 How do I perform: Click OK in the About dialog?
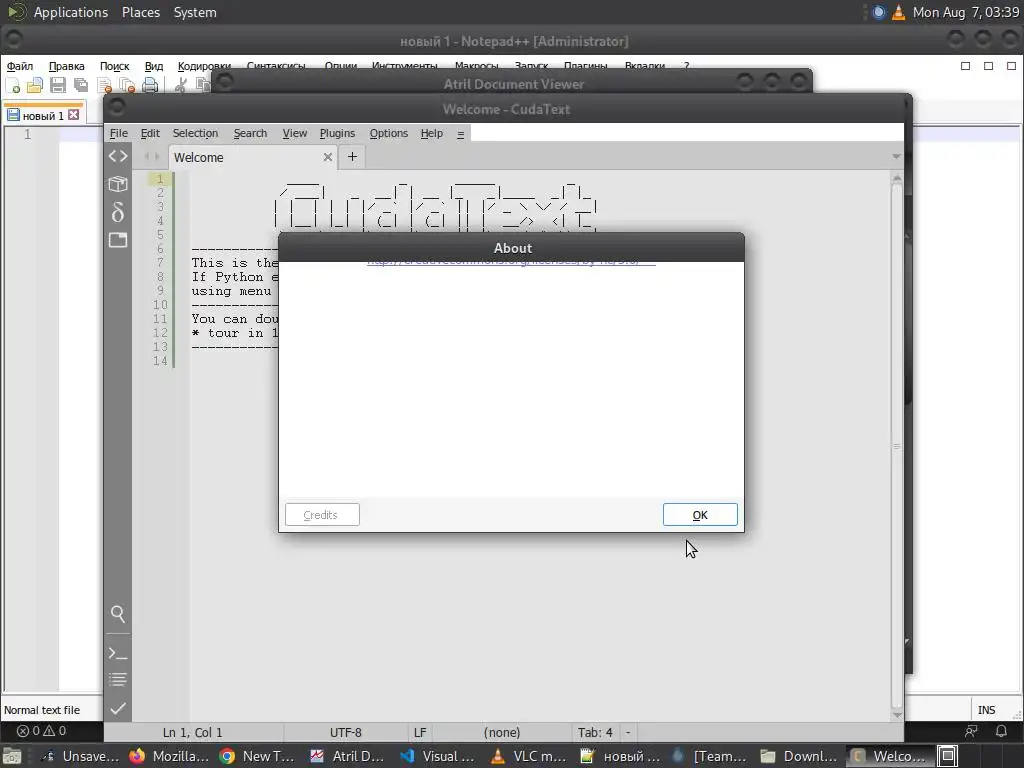pyautogui.click(x=700, y=515)
